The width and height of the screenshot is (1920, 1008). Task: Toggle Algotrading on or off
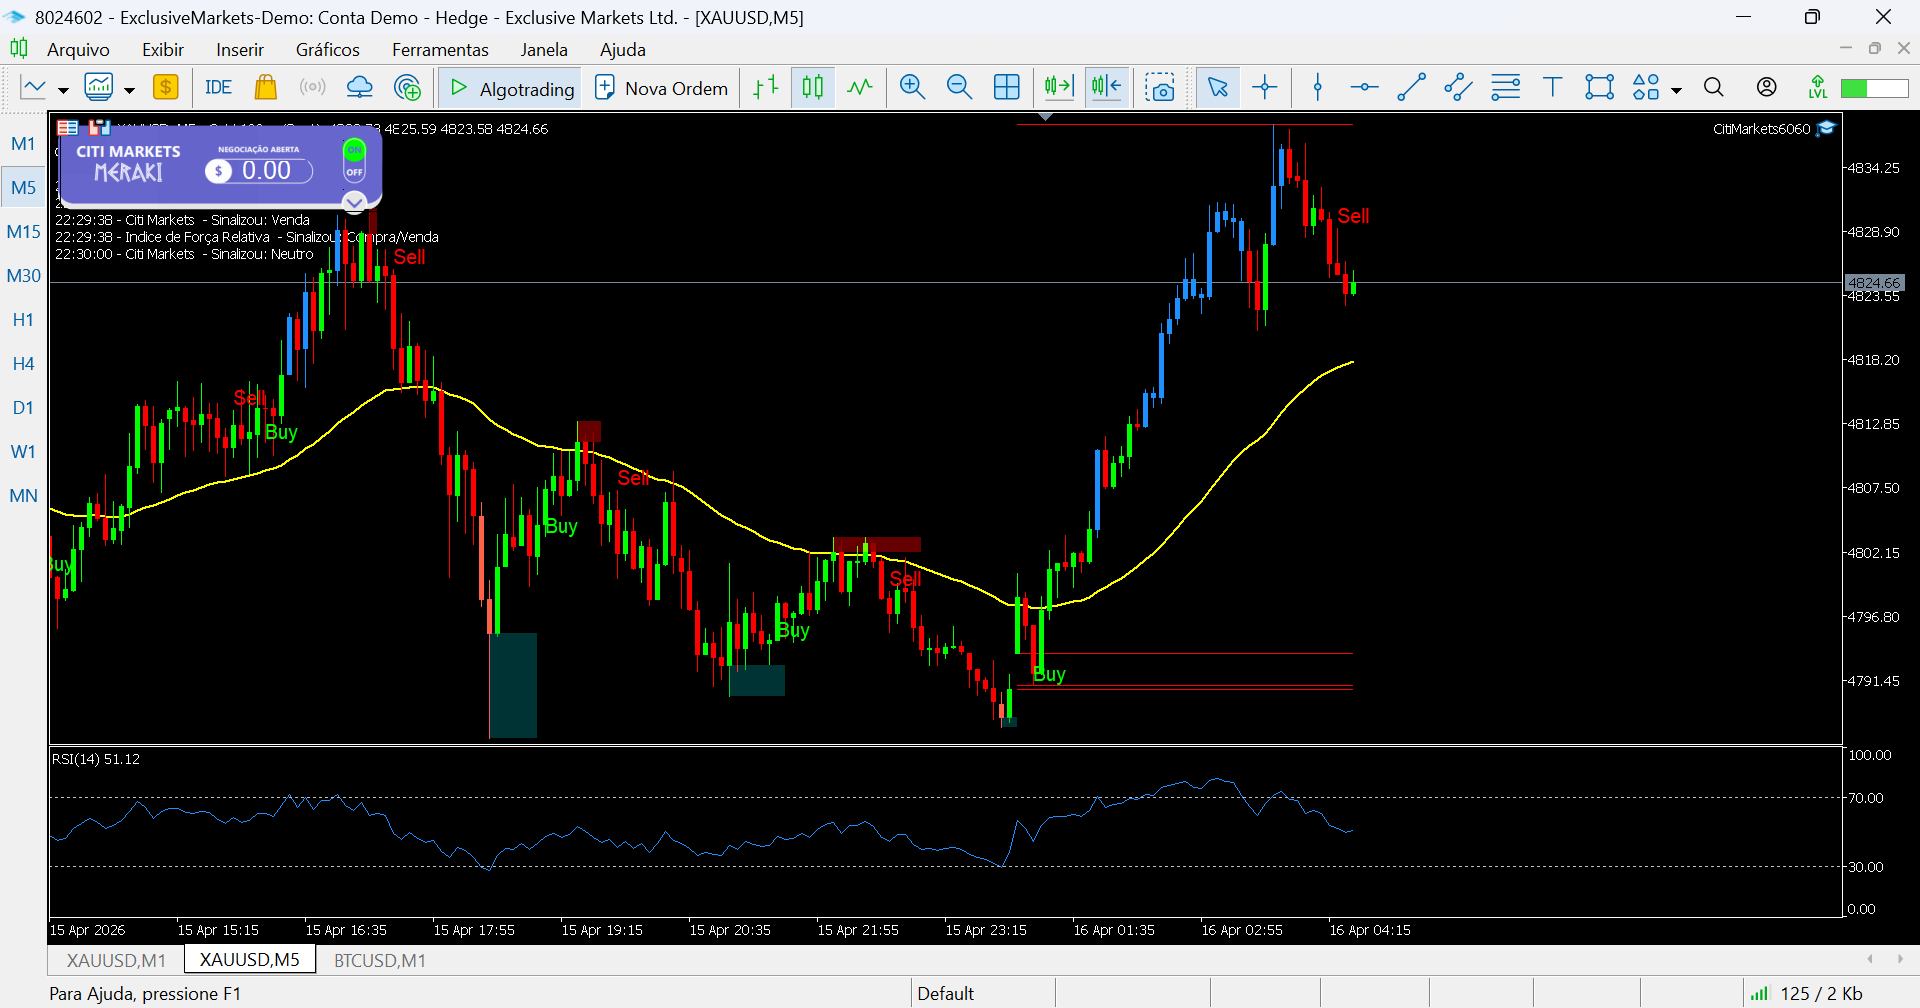511,88
